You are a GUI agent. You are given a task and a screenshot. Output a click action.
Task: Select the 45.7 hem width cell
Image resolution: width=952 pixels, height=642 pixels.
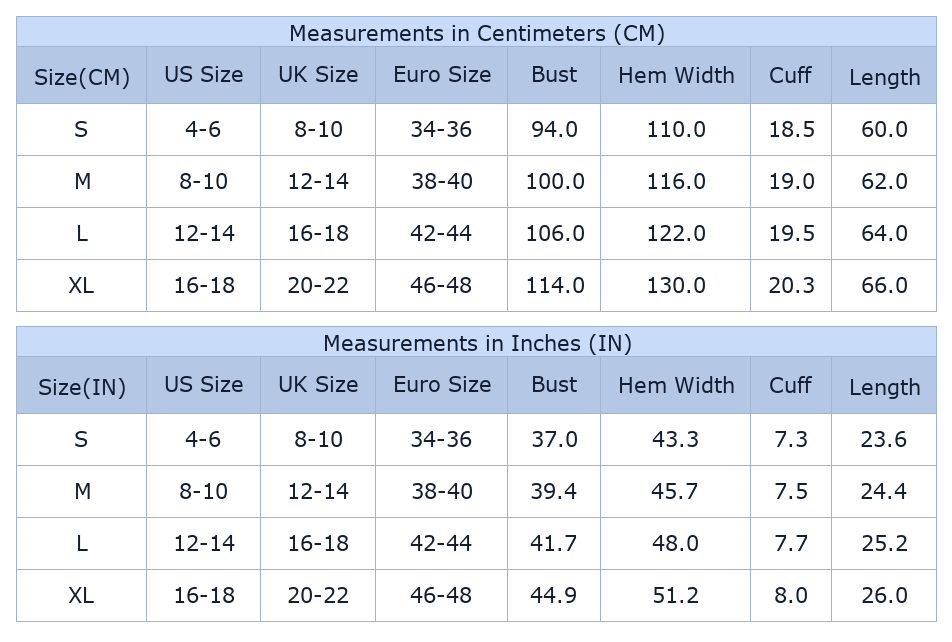click(x=676, y=491)
